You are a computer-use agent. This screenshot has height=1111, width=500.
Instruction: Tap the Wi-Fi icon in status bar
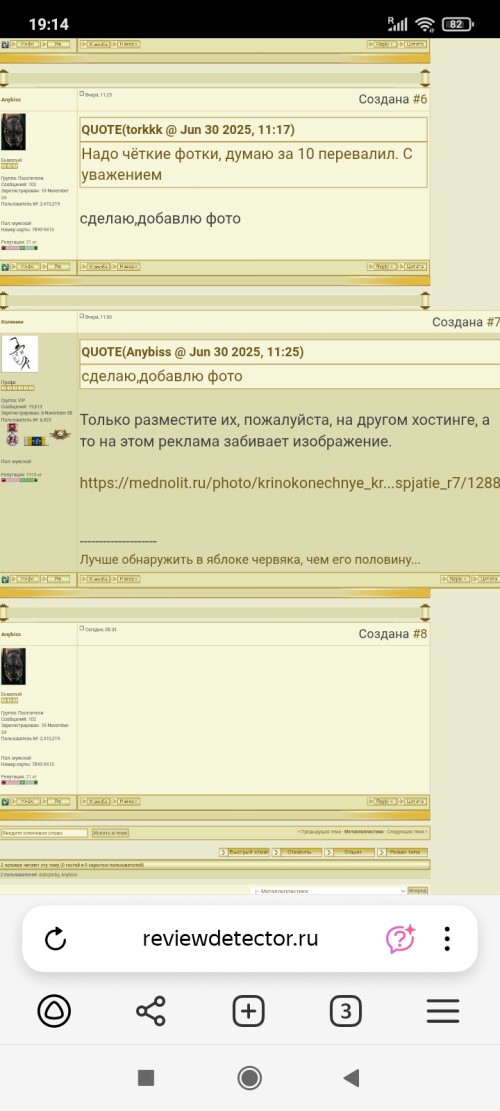point(425,24)
